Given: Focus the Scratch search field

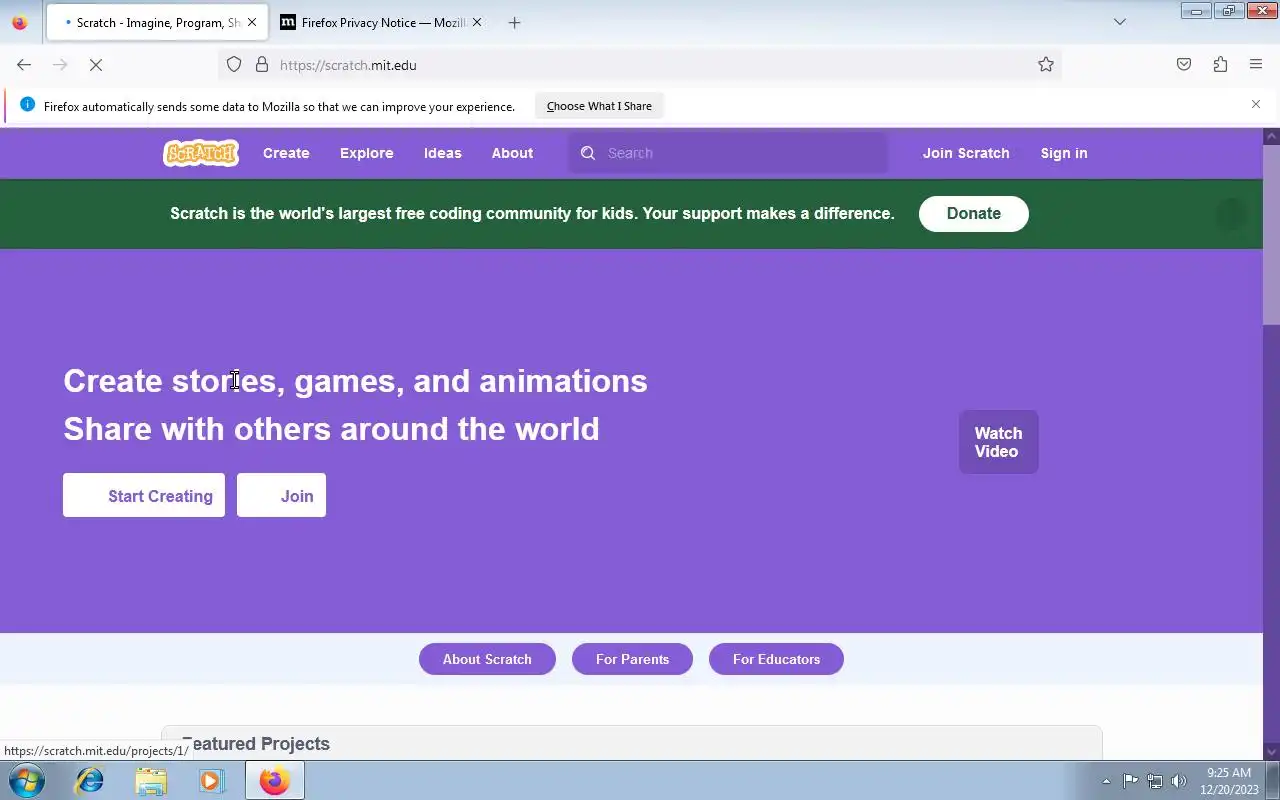Looking at the screenshot, I should (x=728, y=153).
